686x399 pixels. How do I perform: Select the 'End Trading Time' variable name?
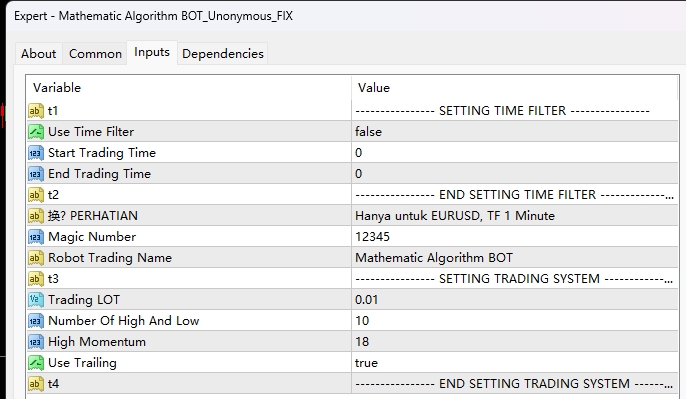coord(99,174)
